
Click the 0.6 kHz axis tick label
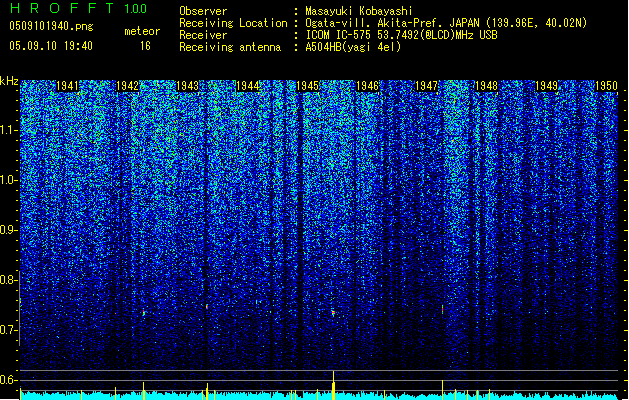click(9, 380)
